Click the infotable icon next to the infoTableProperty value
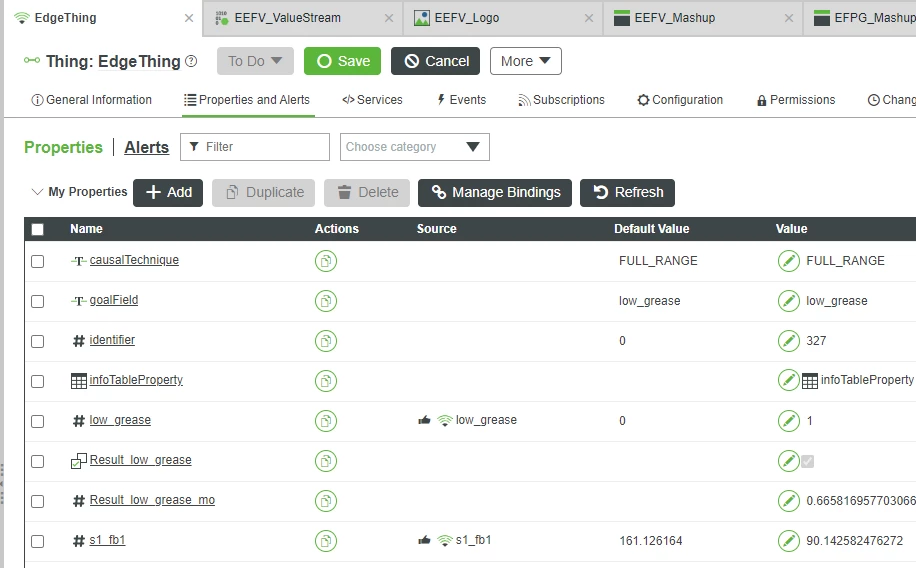Viewport: 916px width, 568px height. click(810, 381)
